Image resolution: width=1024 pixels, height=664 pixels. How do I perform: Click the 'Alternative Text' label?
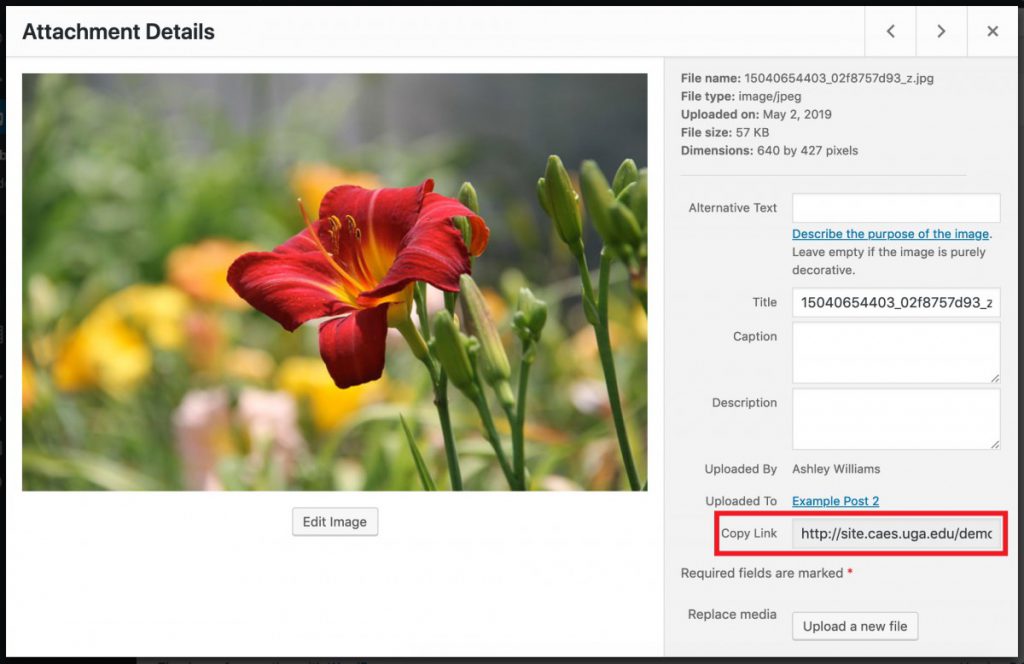click(x=732, y=208)
